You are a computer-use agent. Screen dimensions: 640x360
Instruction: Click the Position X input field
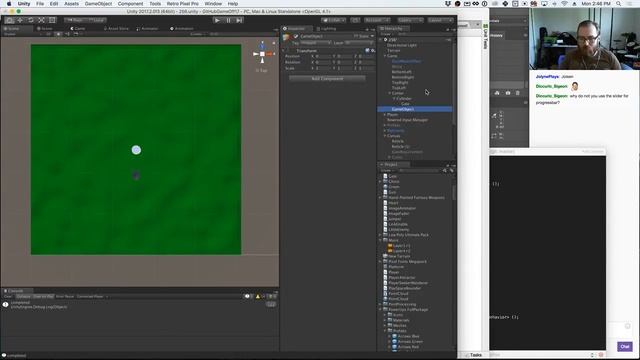pyautogui.click(x=323, y=56)
